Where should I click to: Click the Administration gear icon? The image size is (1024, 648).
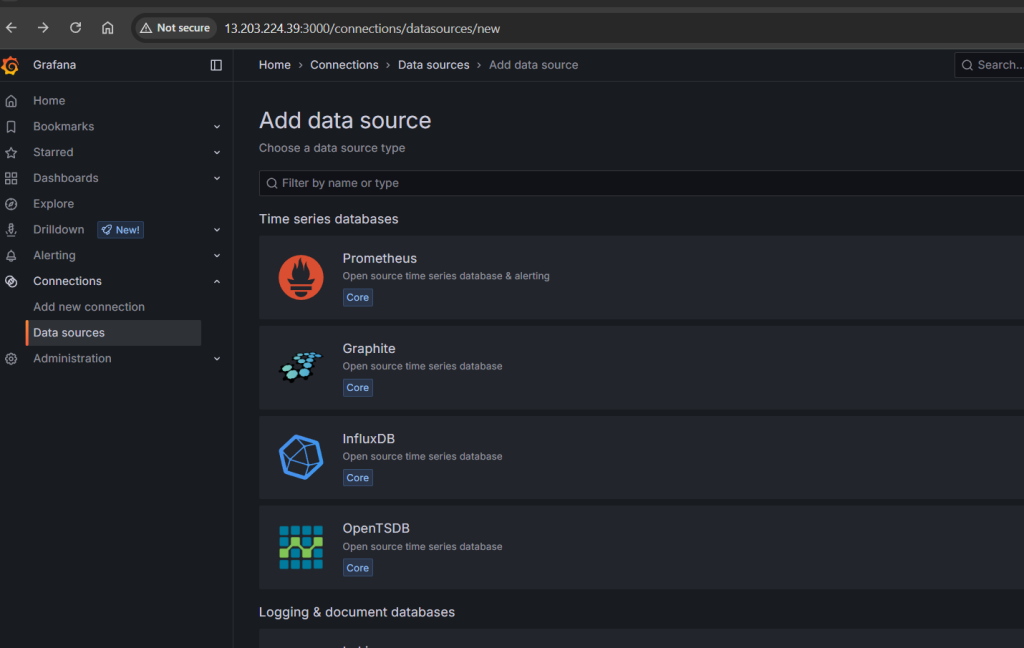[11, 359]
